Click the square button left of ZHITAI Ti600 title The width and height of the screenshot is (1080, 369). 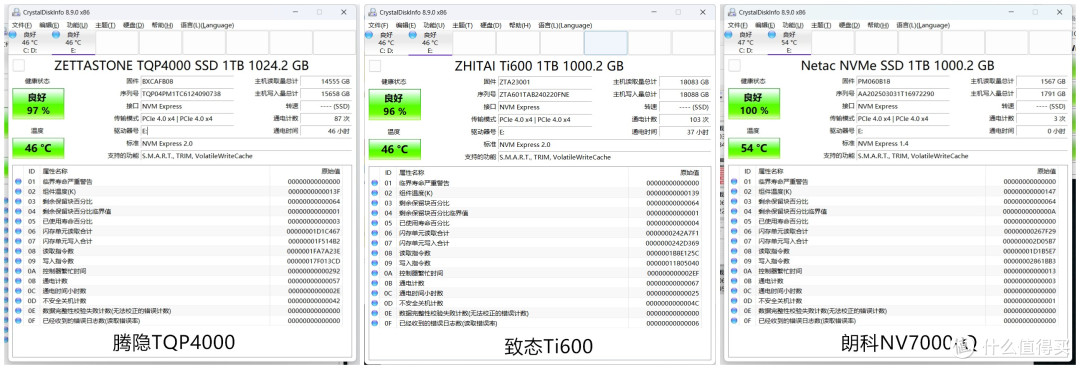click(x=375, y=65)
